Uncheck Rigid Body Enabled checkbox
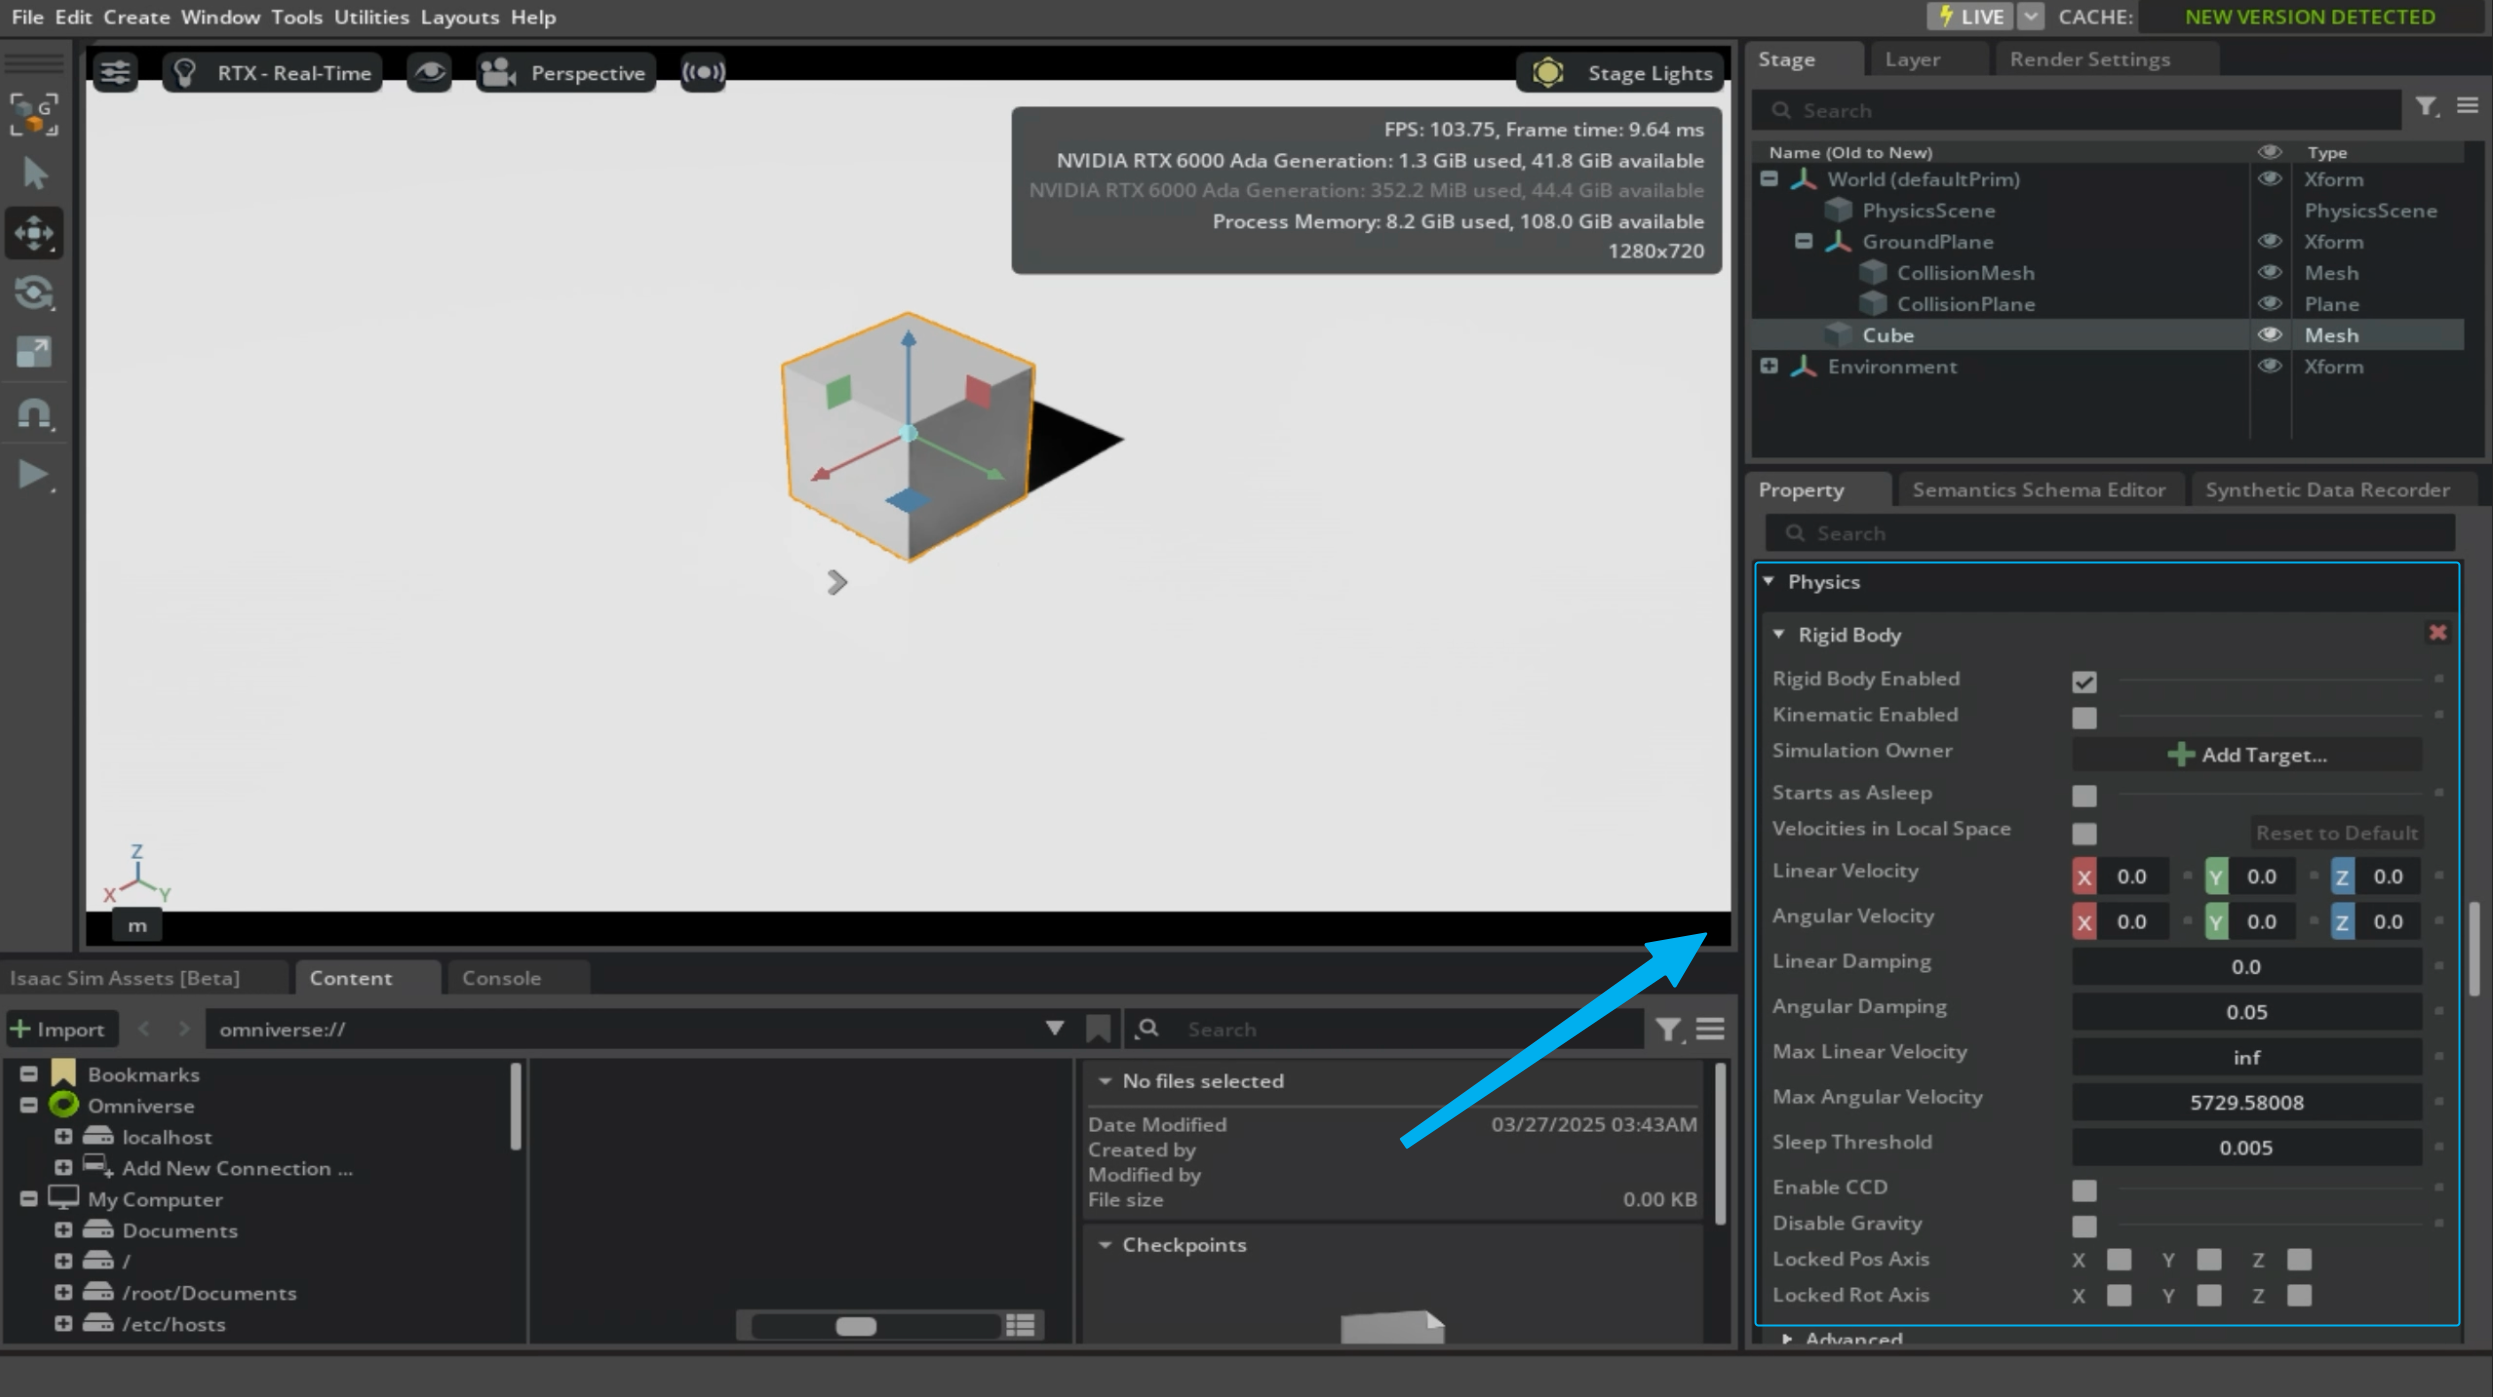The image size is (2493, 1397). (x=2084, y=681)
